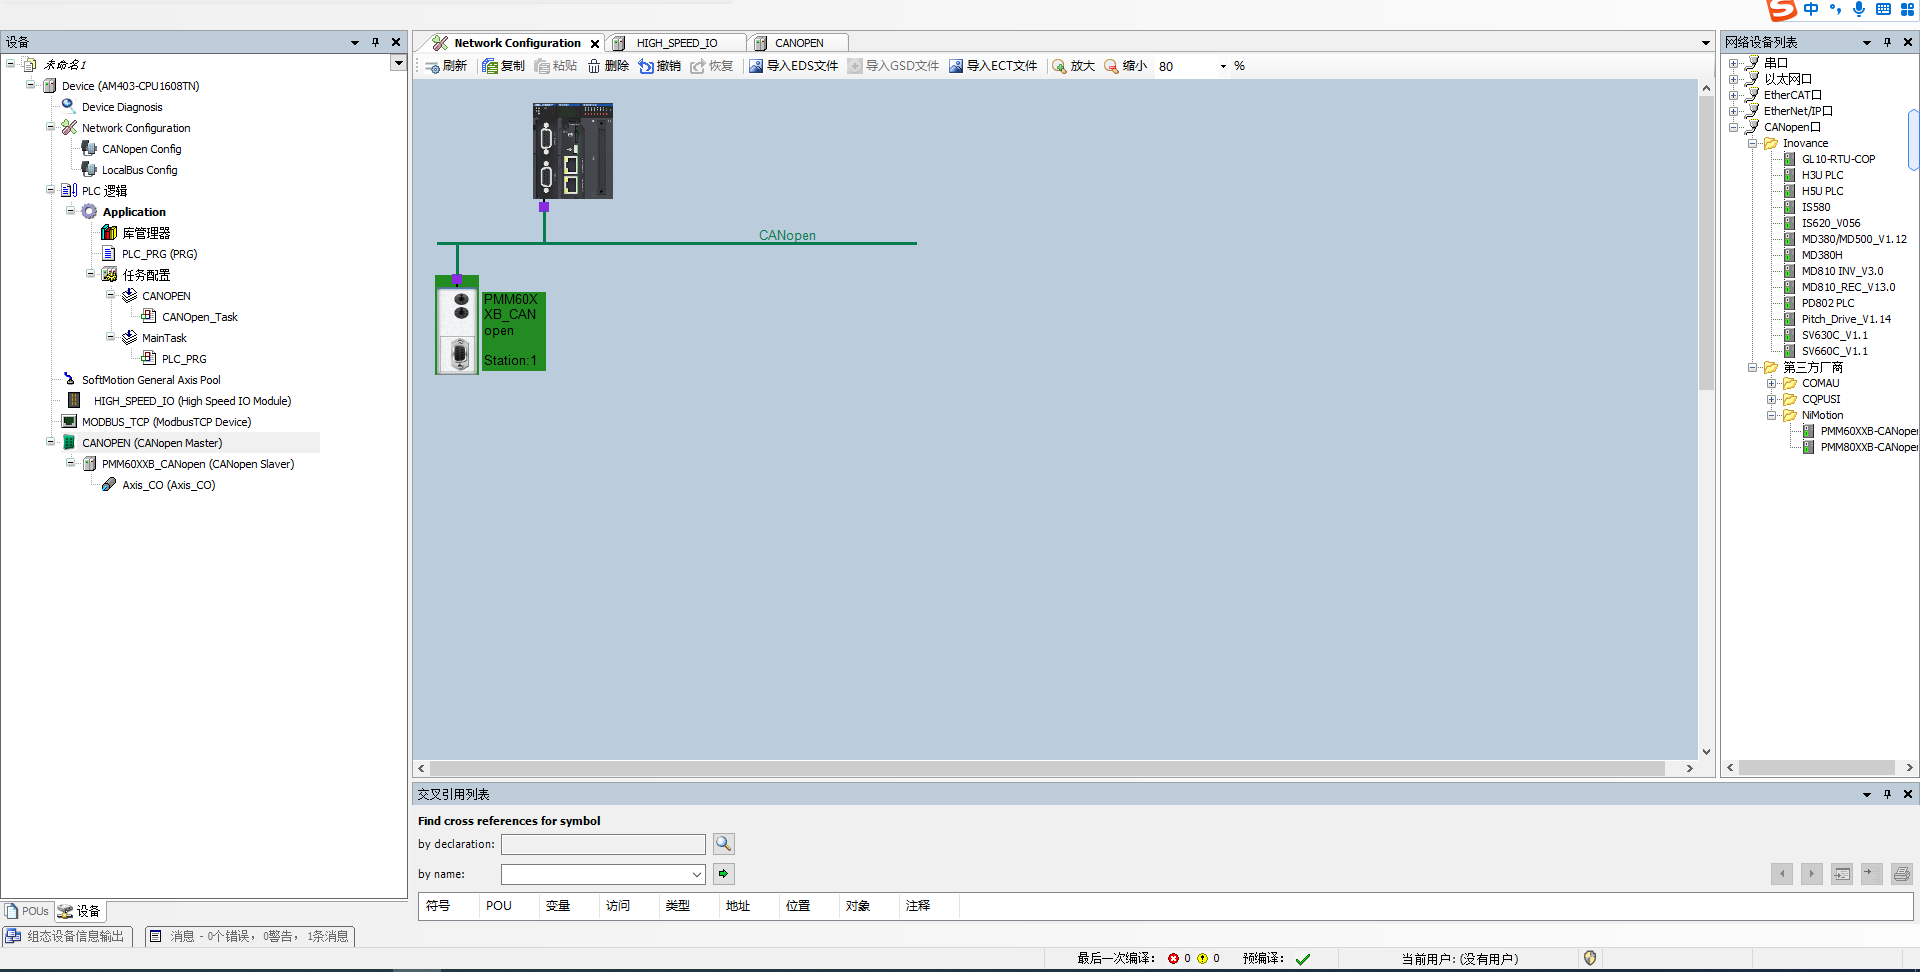This screenshot has height=972, width=1920.
Task: Select Application node in tree
Action: click(x=134, y=212)
